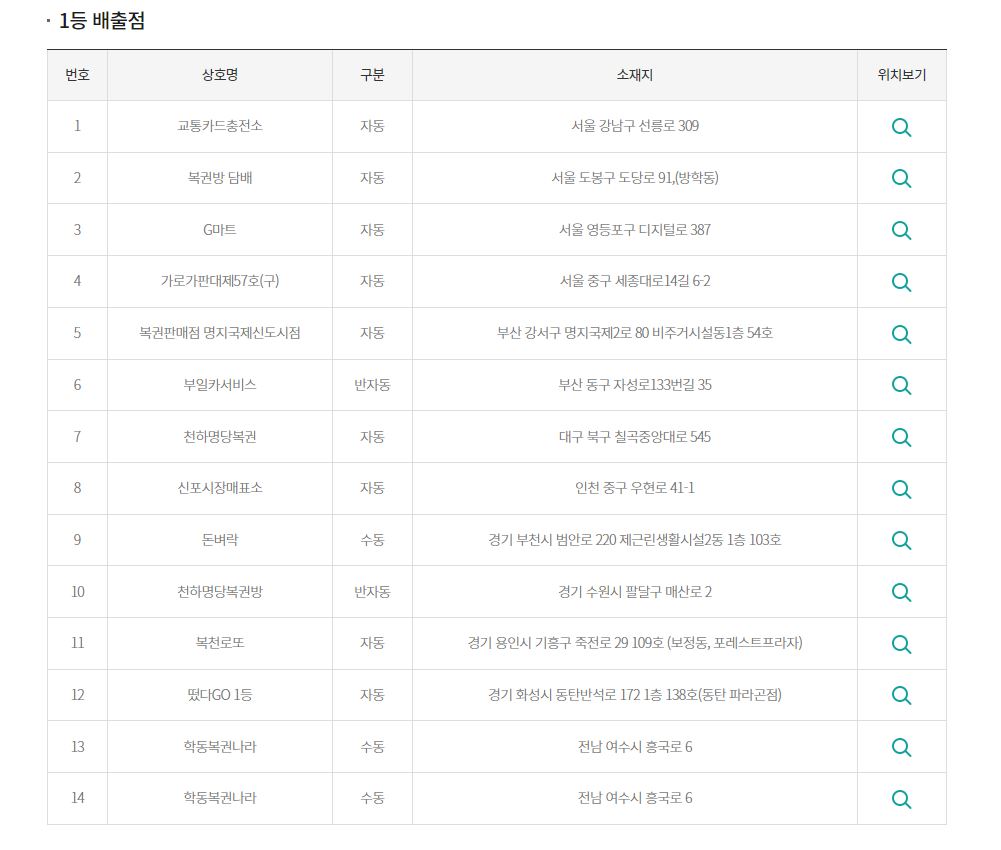Click the location icon in row 14

coord(901,799)
